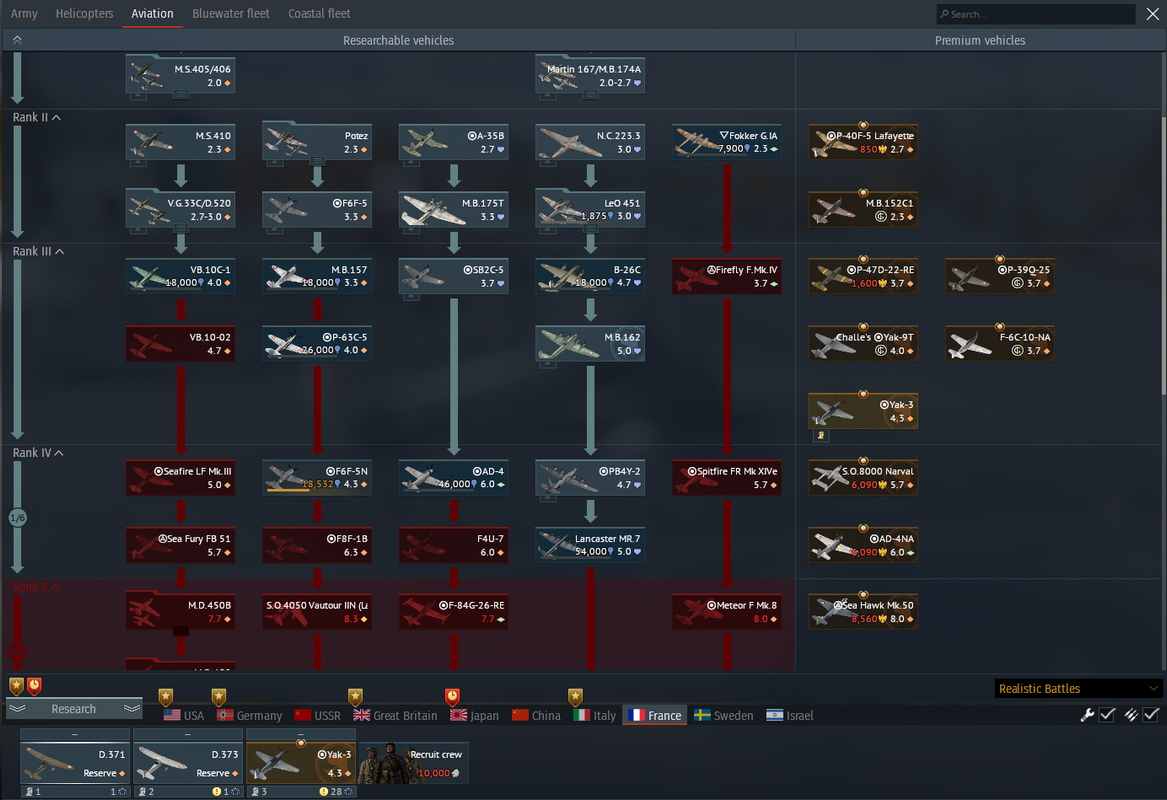Select the M.B.157 aircraft card

317,276
